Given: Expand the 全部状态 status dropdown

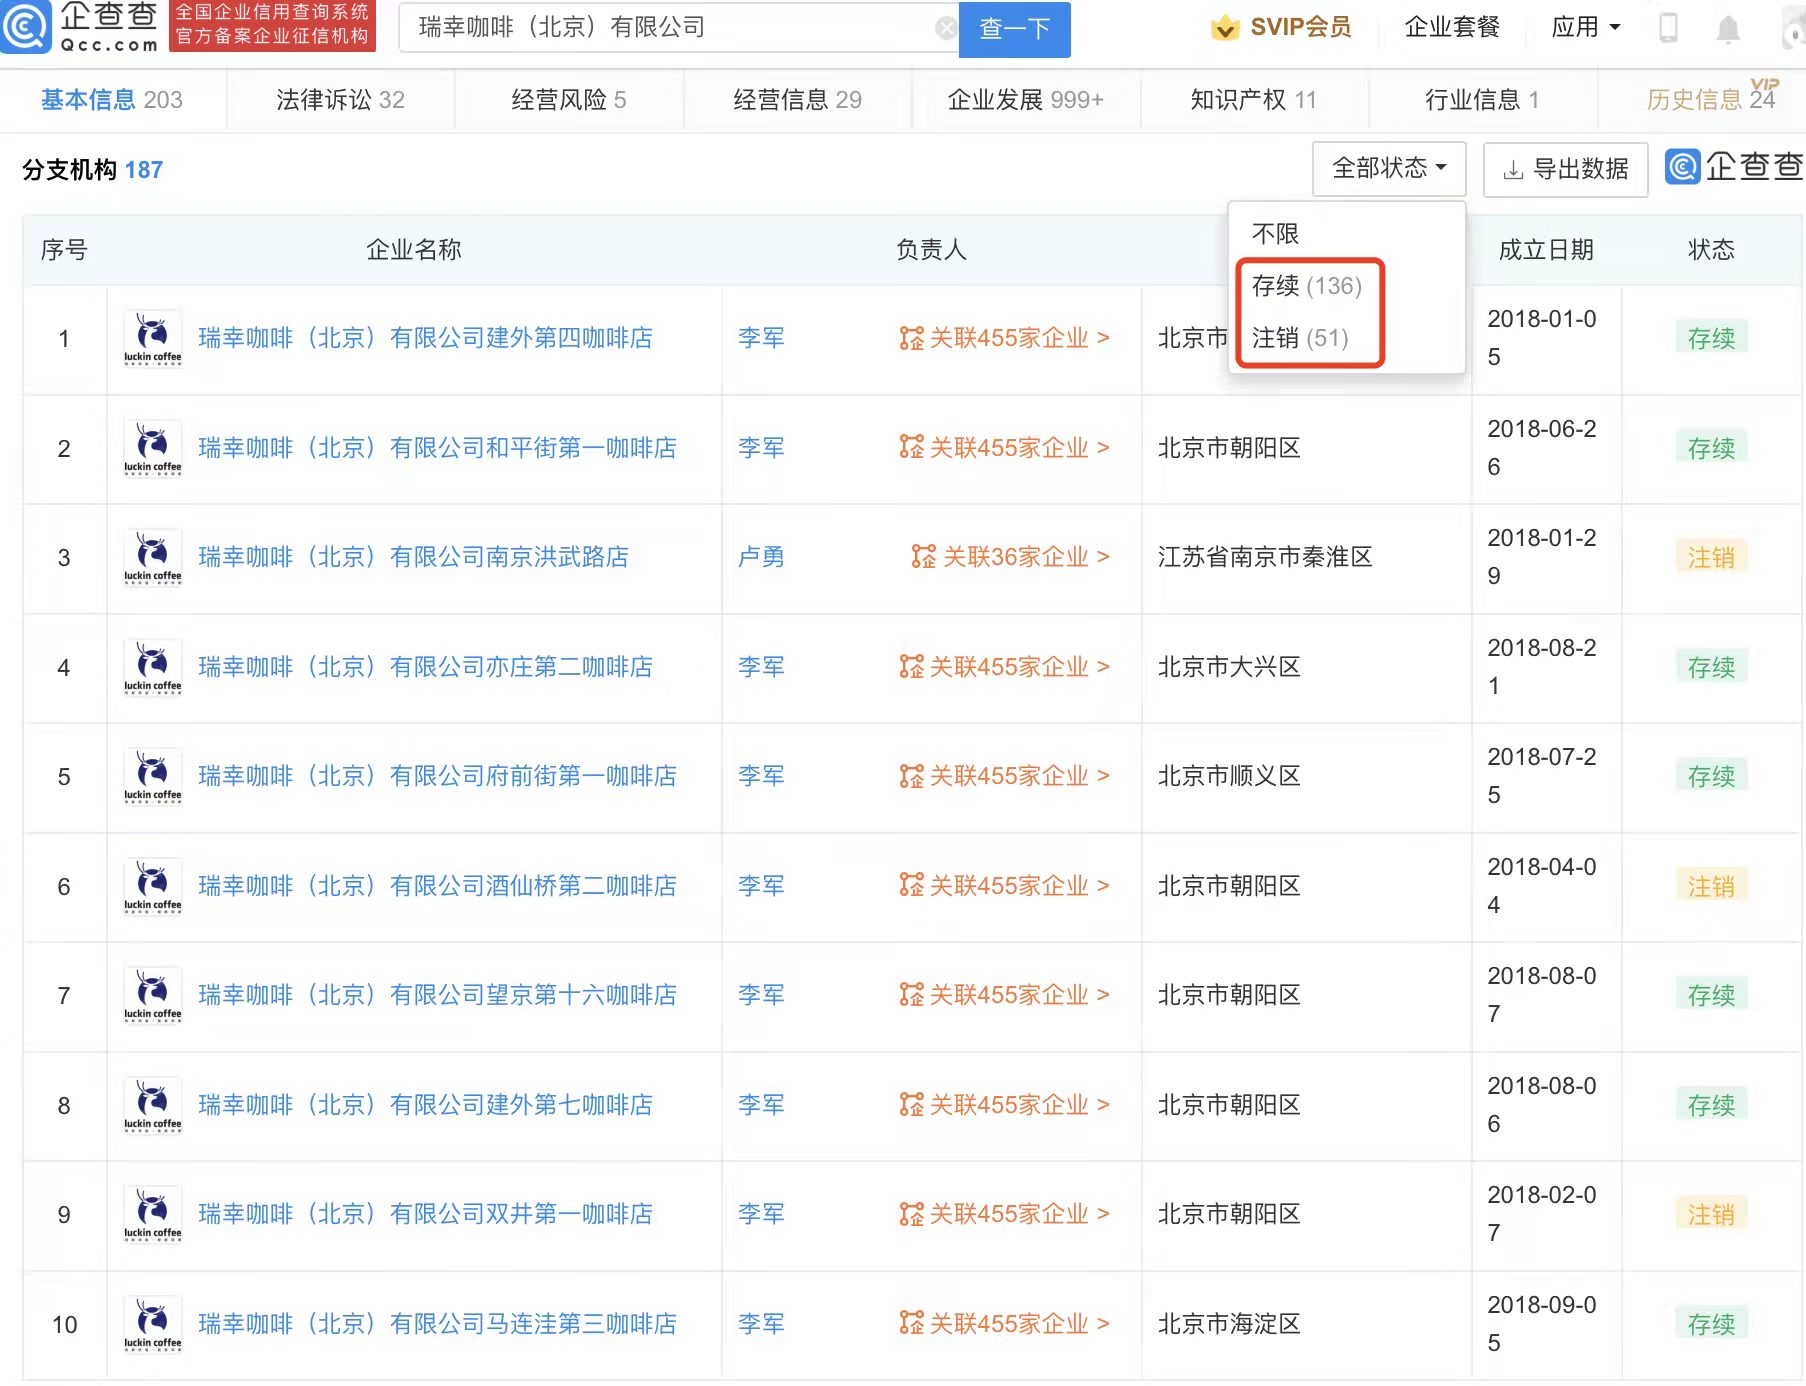Looking at the screenshot, I should 1389,168.
